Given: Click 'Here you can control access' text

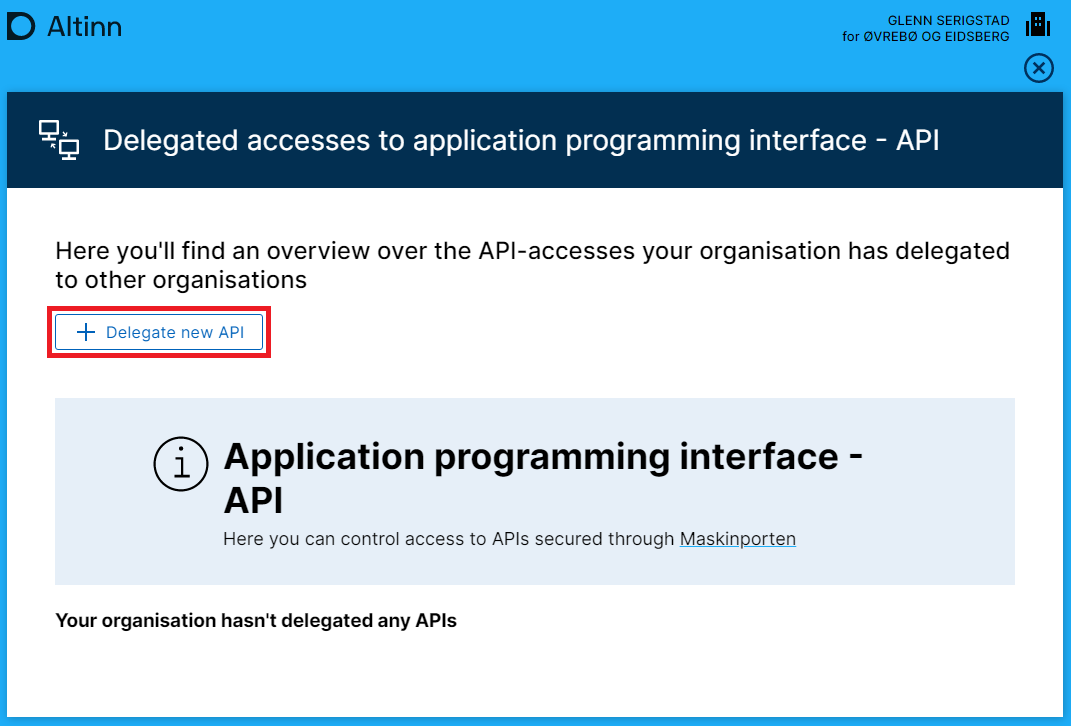Looking at the screenshot, I should (448, 539).
